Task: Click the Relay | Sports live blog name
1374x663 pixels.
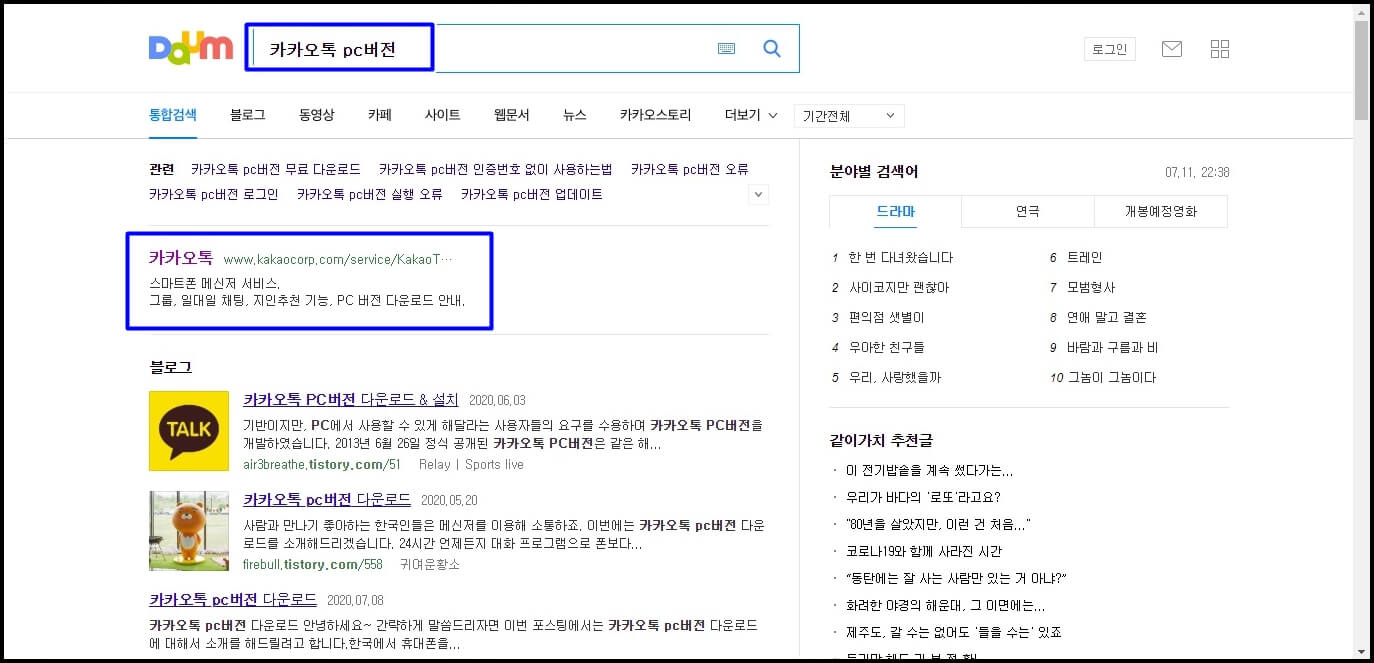Action: tap(471, 464)
